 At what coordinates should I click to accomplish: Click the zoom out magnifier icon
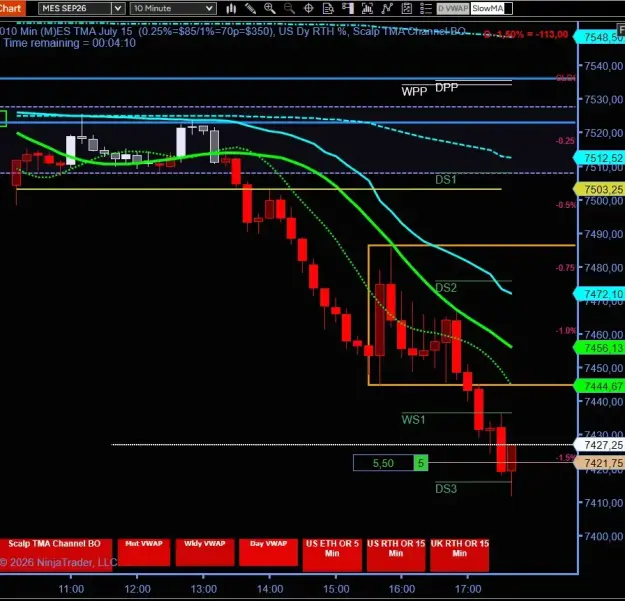tap(289, 8)
